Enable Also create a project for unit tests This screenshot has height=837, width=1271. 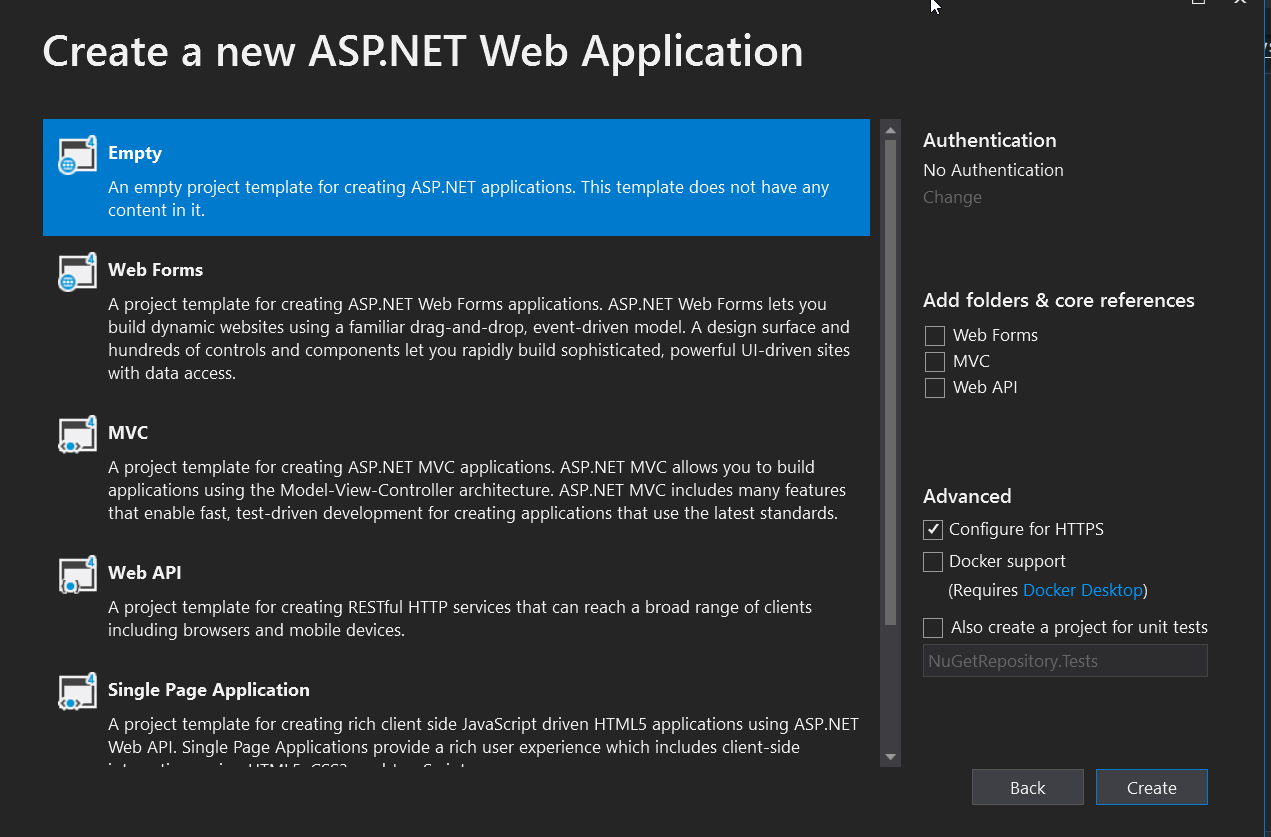(x=933, y=628)
